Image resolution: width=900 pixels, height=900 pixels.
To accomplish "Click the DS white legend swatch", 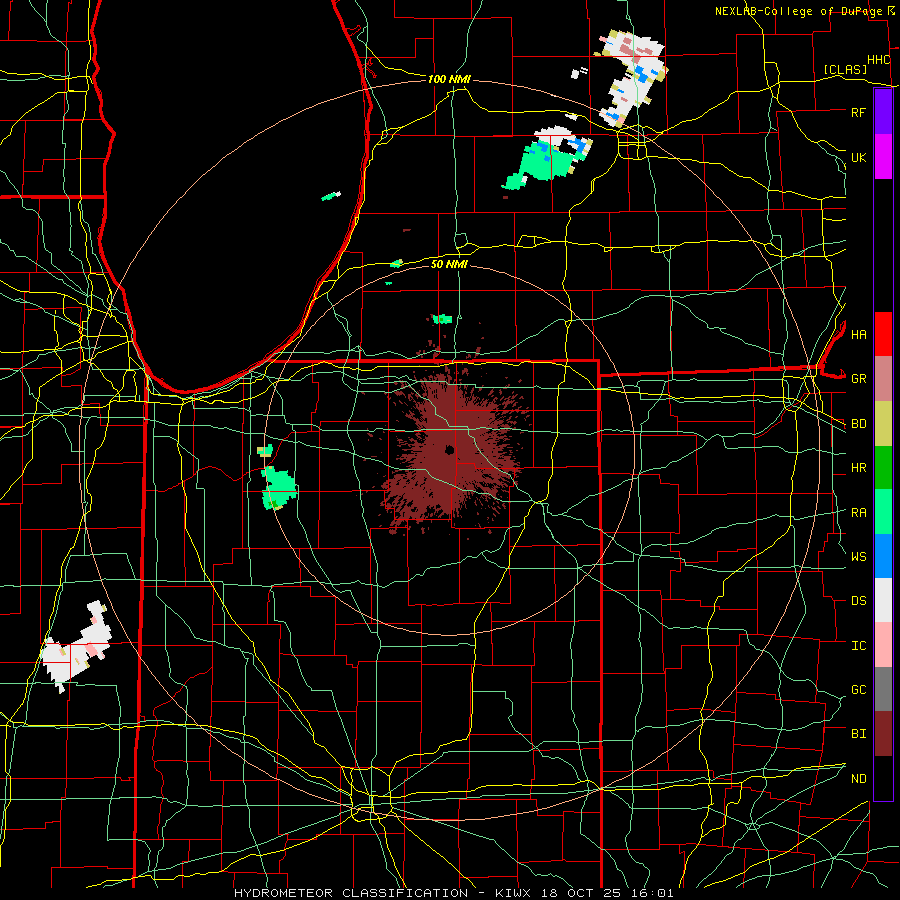I will point(883,600).
